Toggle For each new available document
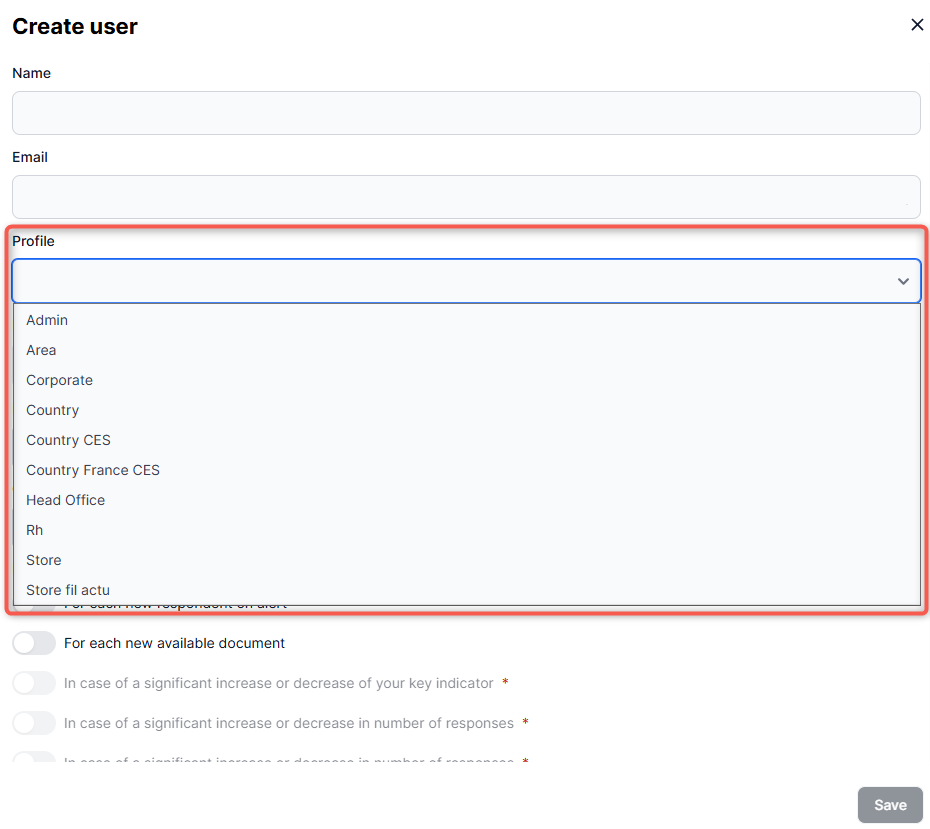This screenshot has height=829, width=930. coord(34,643)
